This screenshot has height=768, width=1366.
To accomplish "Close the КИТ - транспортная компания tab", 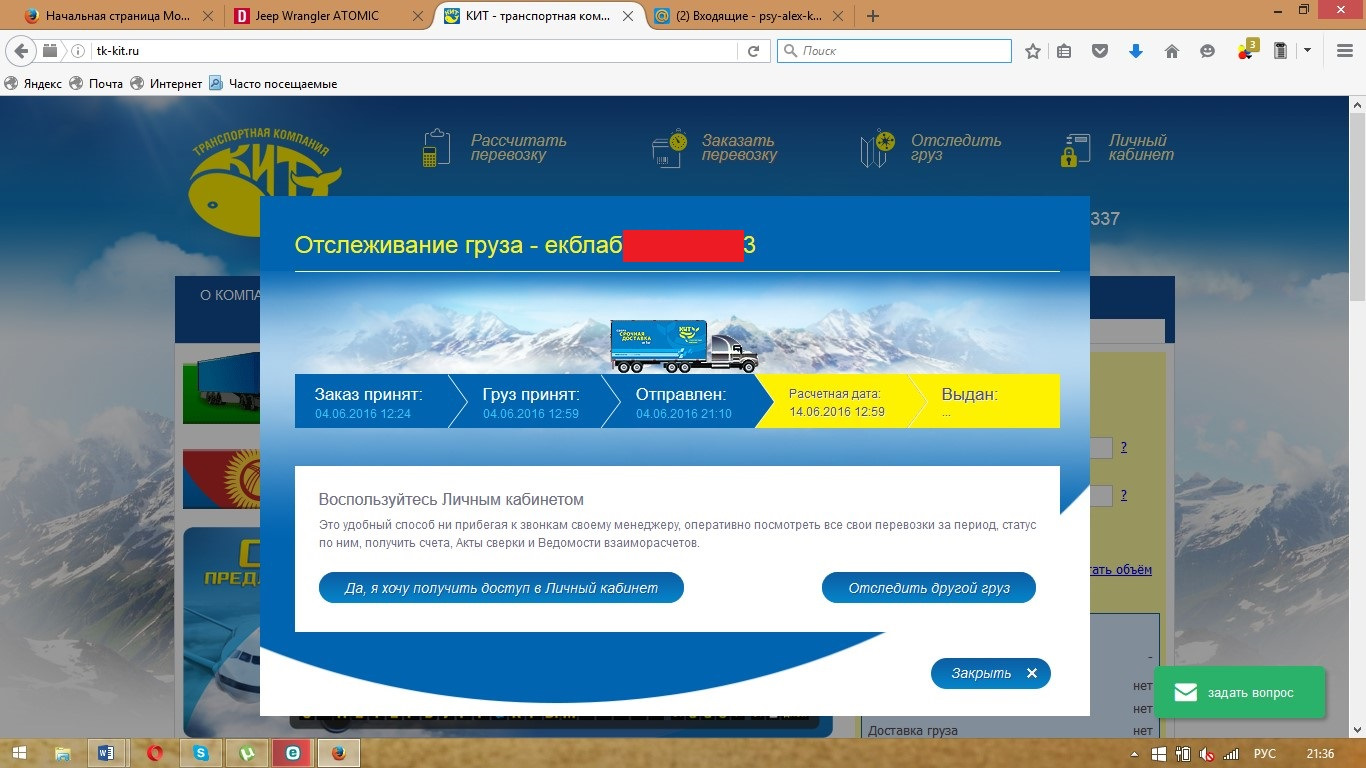I will pyautogui.click(x=626, y=16).
